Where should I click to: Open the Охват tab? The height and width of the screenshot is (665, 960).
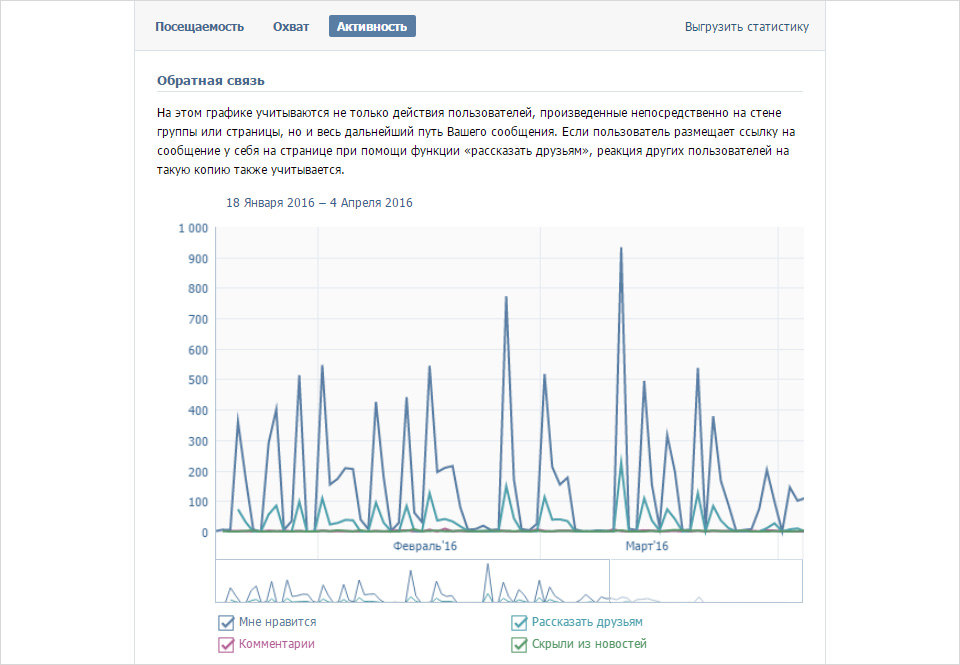click(x=291, y=27)
